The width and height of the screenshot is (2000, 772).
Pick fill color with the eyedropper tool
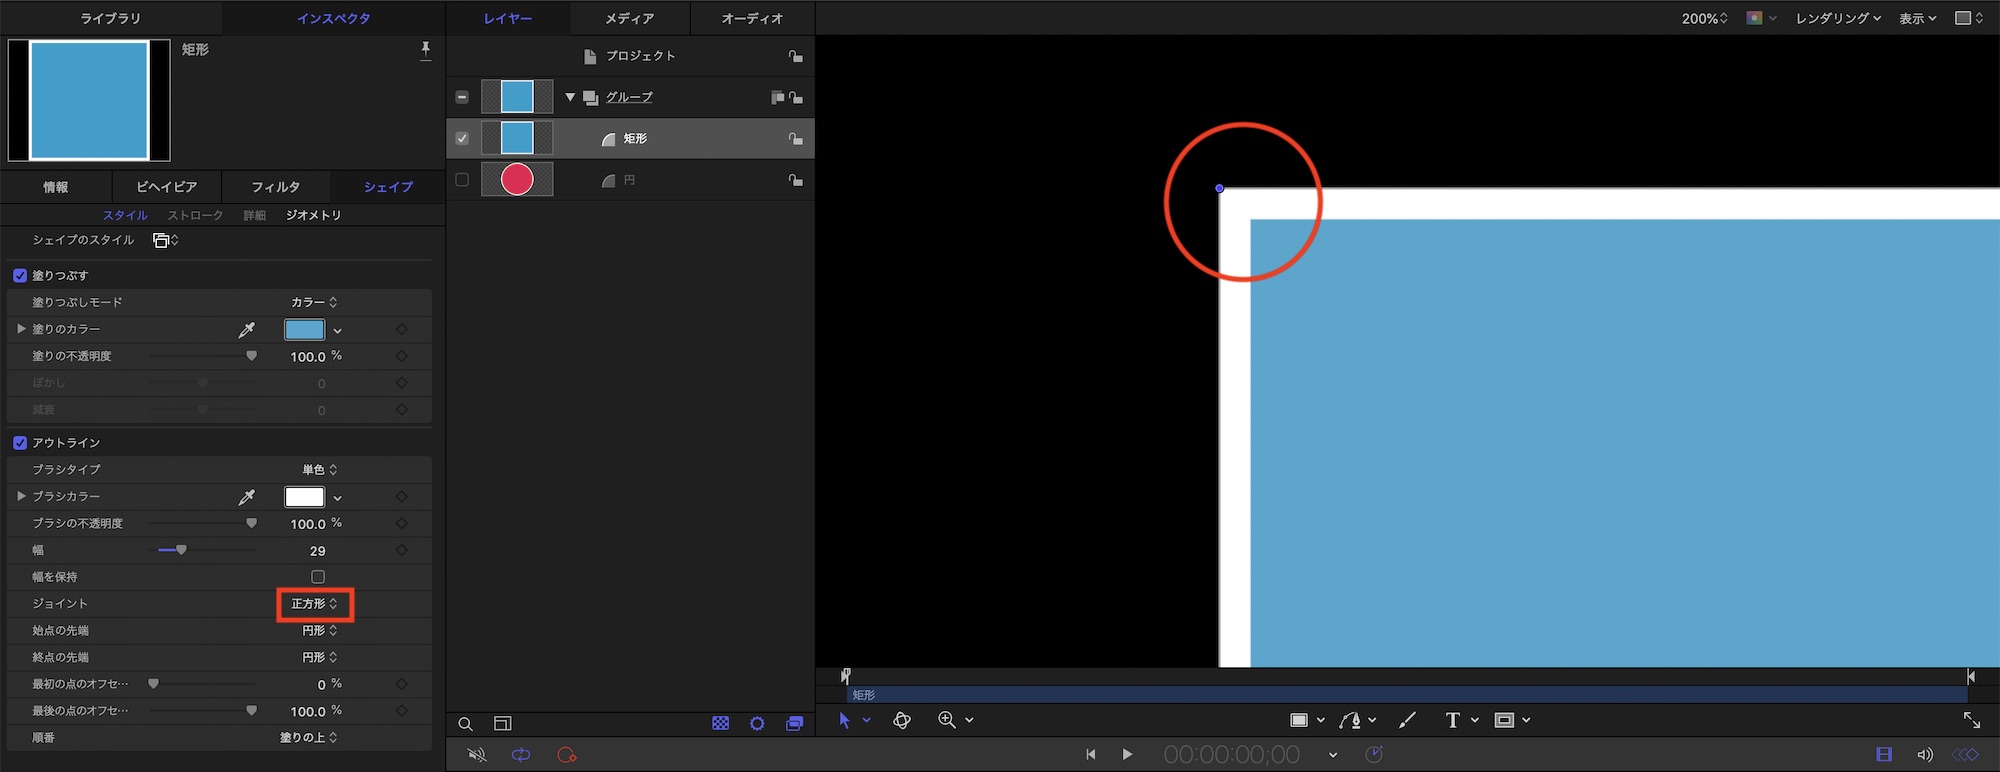click(246, 330)
